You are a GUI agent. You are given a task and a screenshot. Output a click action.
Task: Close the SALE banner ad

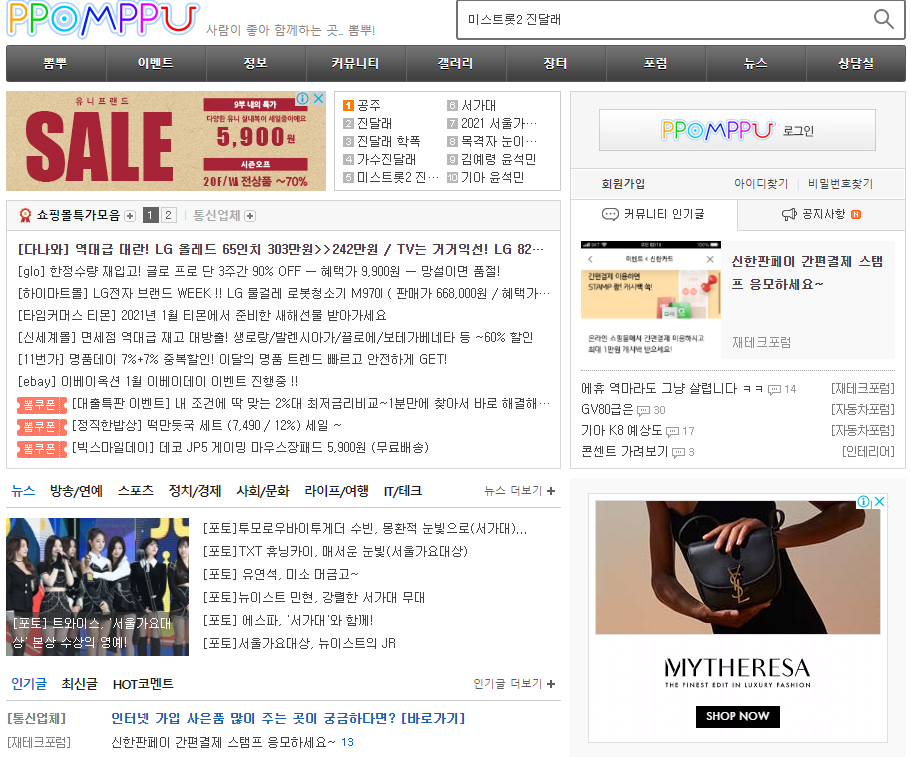(x=318, y=98)
